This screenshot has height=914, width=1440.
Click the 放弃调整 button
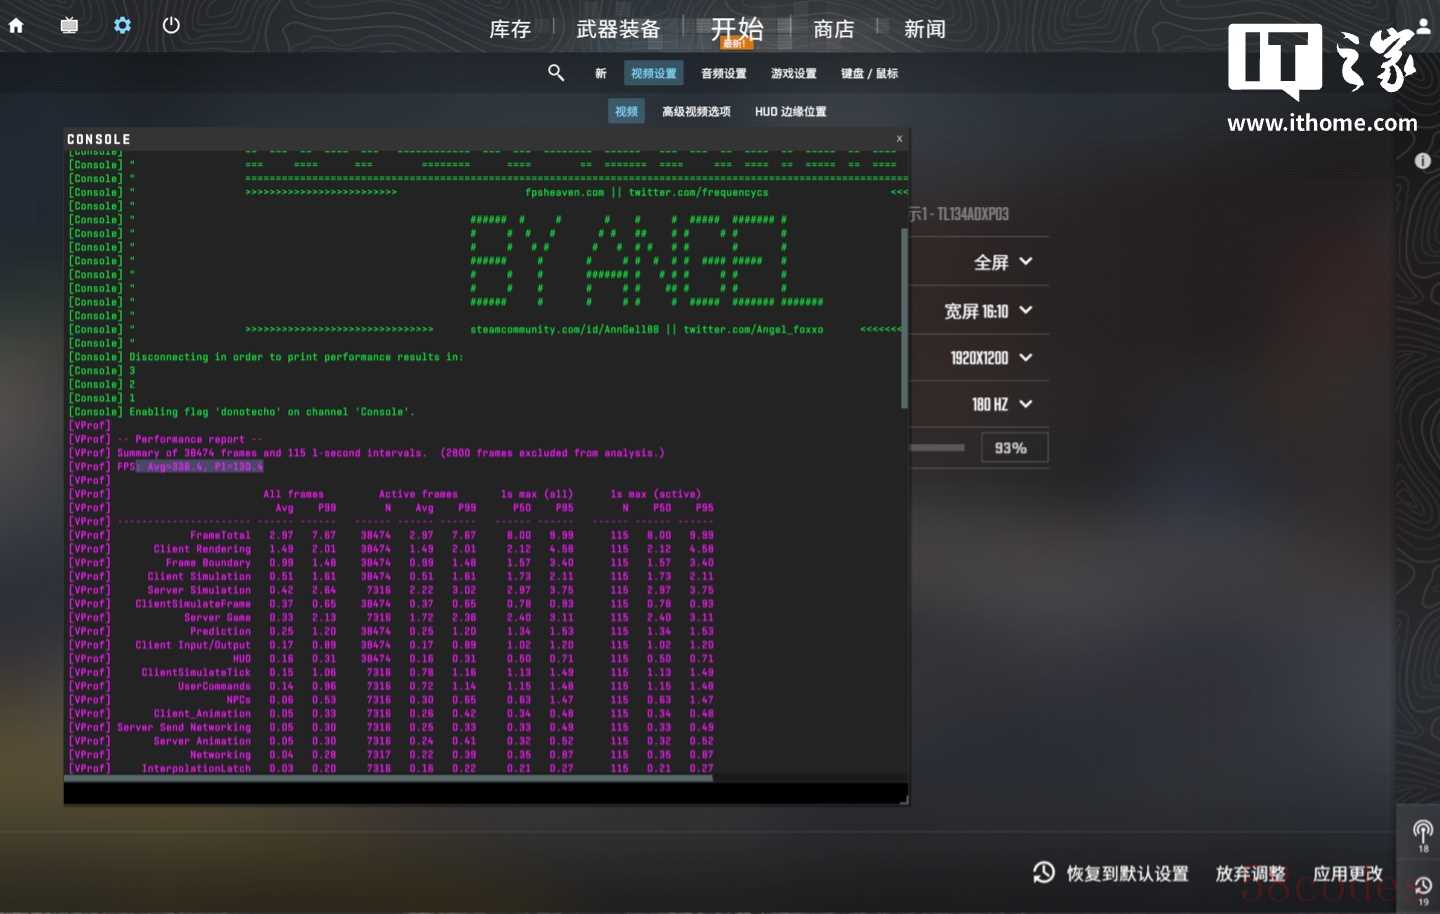(x=1250, y=873)
